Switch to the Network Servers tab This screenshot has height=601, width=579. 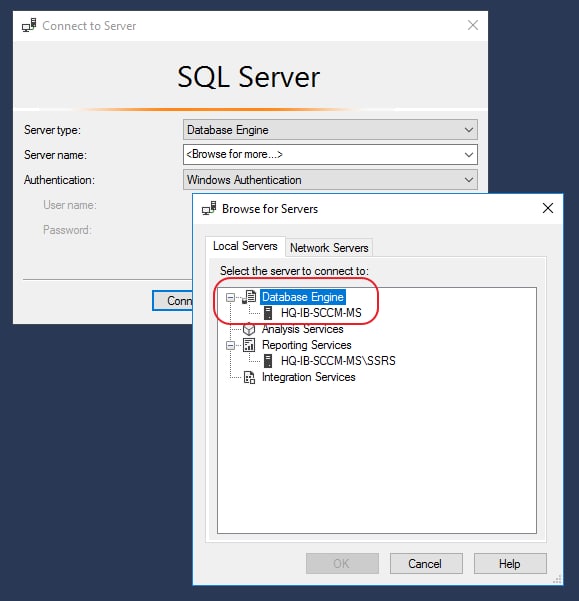click(329, 248)
